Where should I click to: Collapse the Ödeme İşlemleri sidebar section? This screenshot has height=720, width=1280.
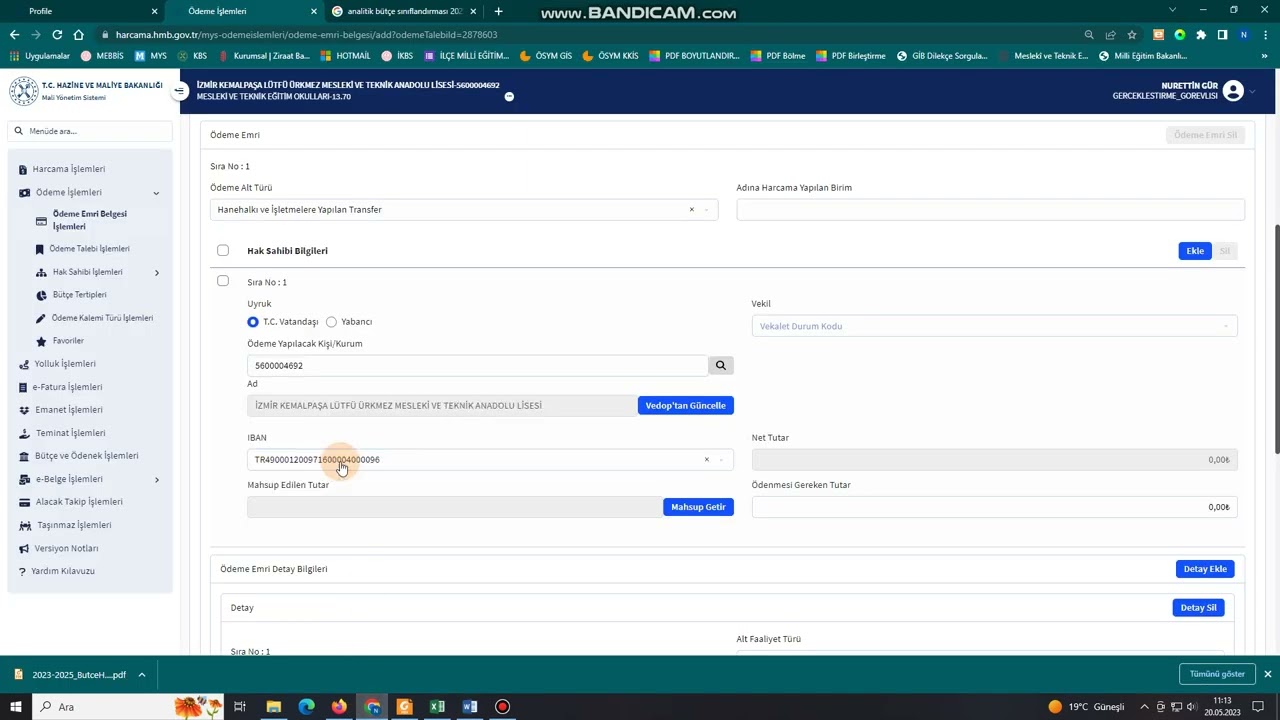[x=156, y=193]
